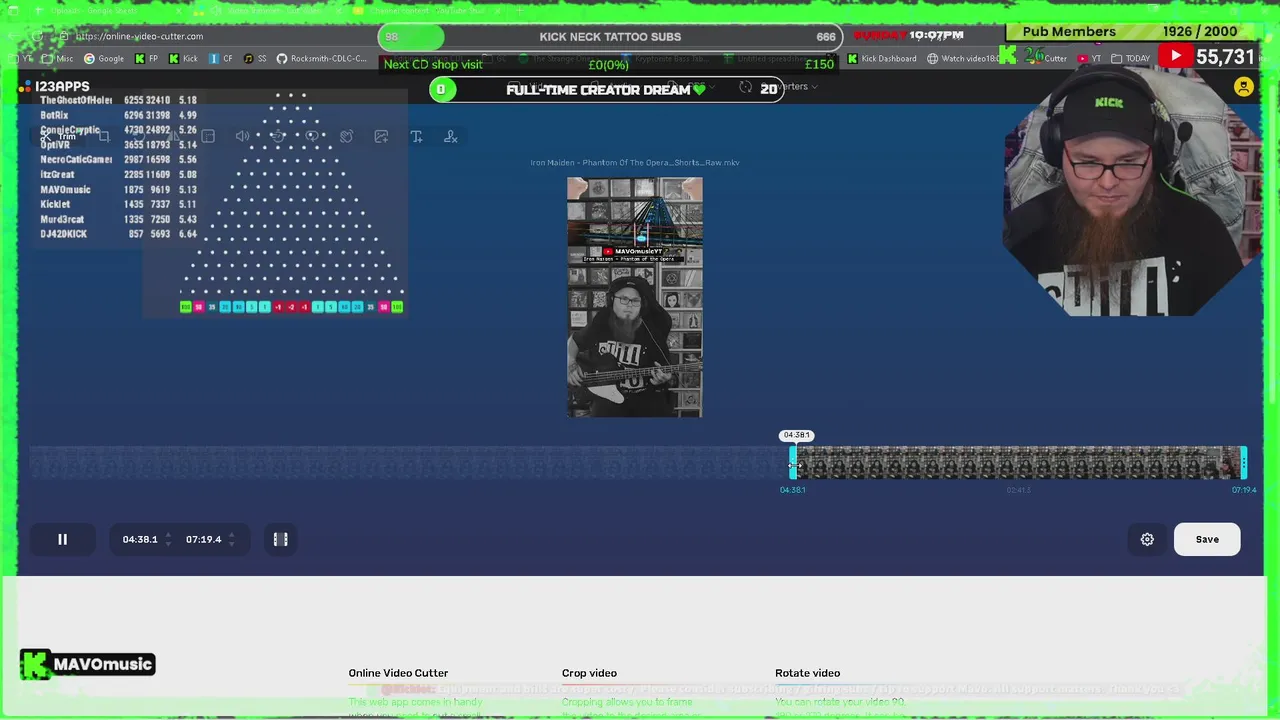Screen dimensions: 1280x720
Task: Select the right trim handle on timeline
Action: (1243, 463)
